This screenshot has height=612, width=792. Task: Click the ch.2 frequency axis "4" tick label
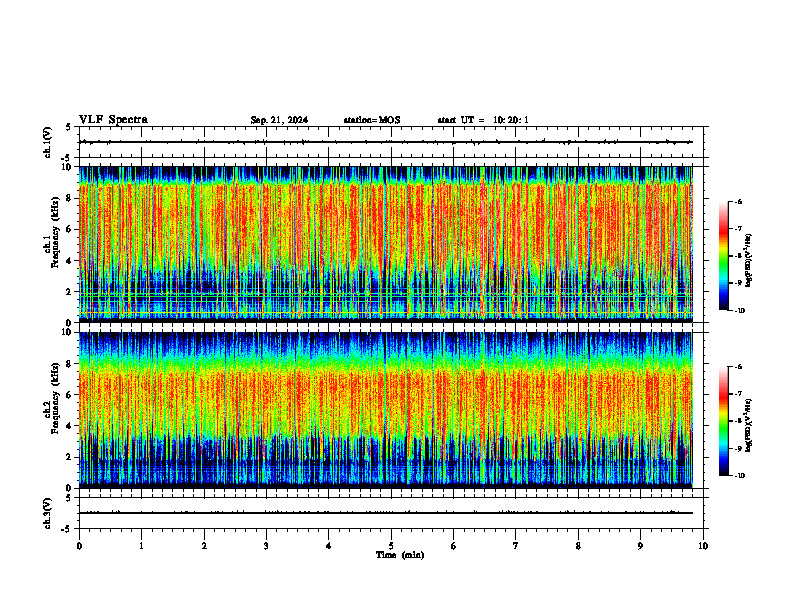(x=70, y=426)
